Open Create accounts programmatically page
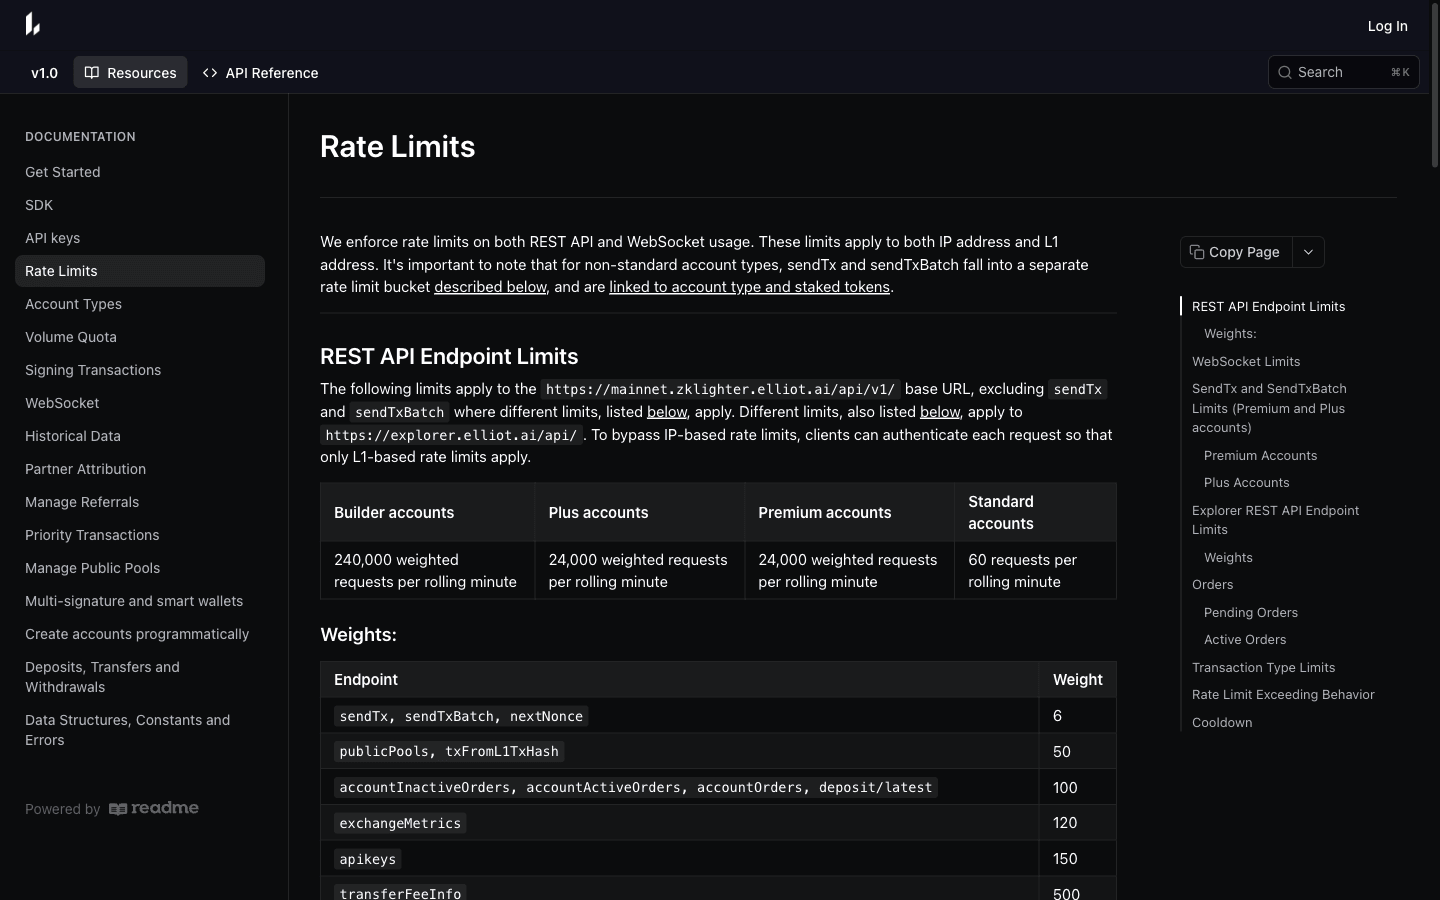1440x900 pixels. pos(140,634)
